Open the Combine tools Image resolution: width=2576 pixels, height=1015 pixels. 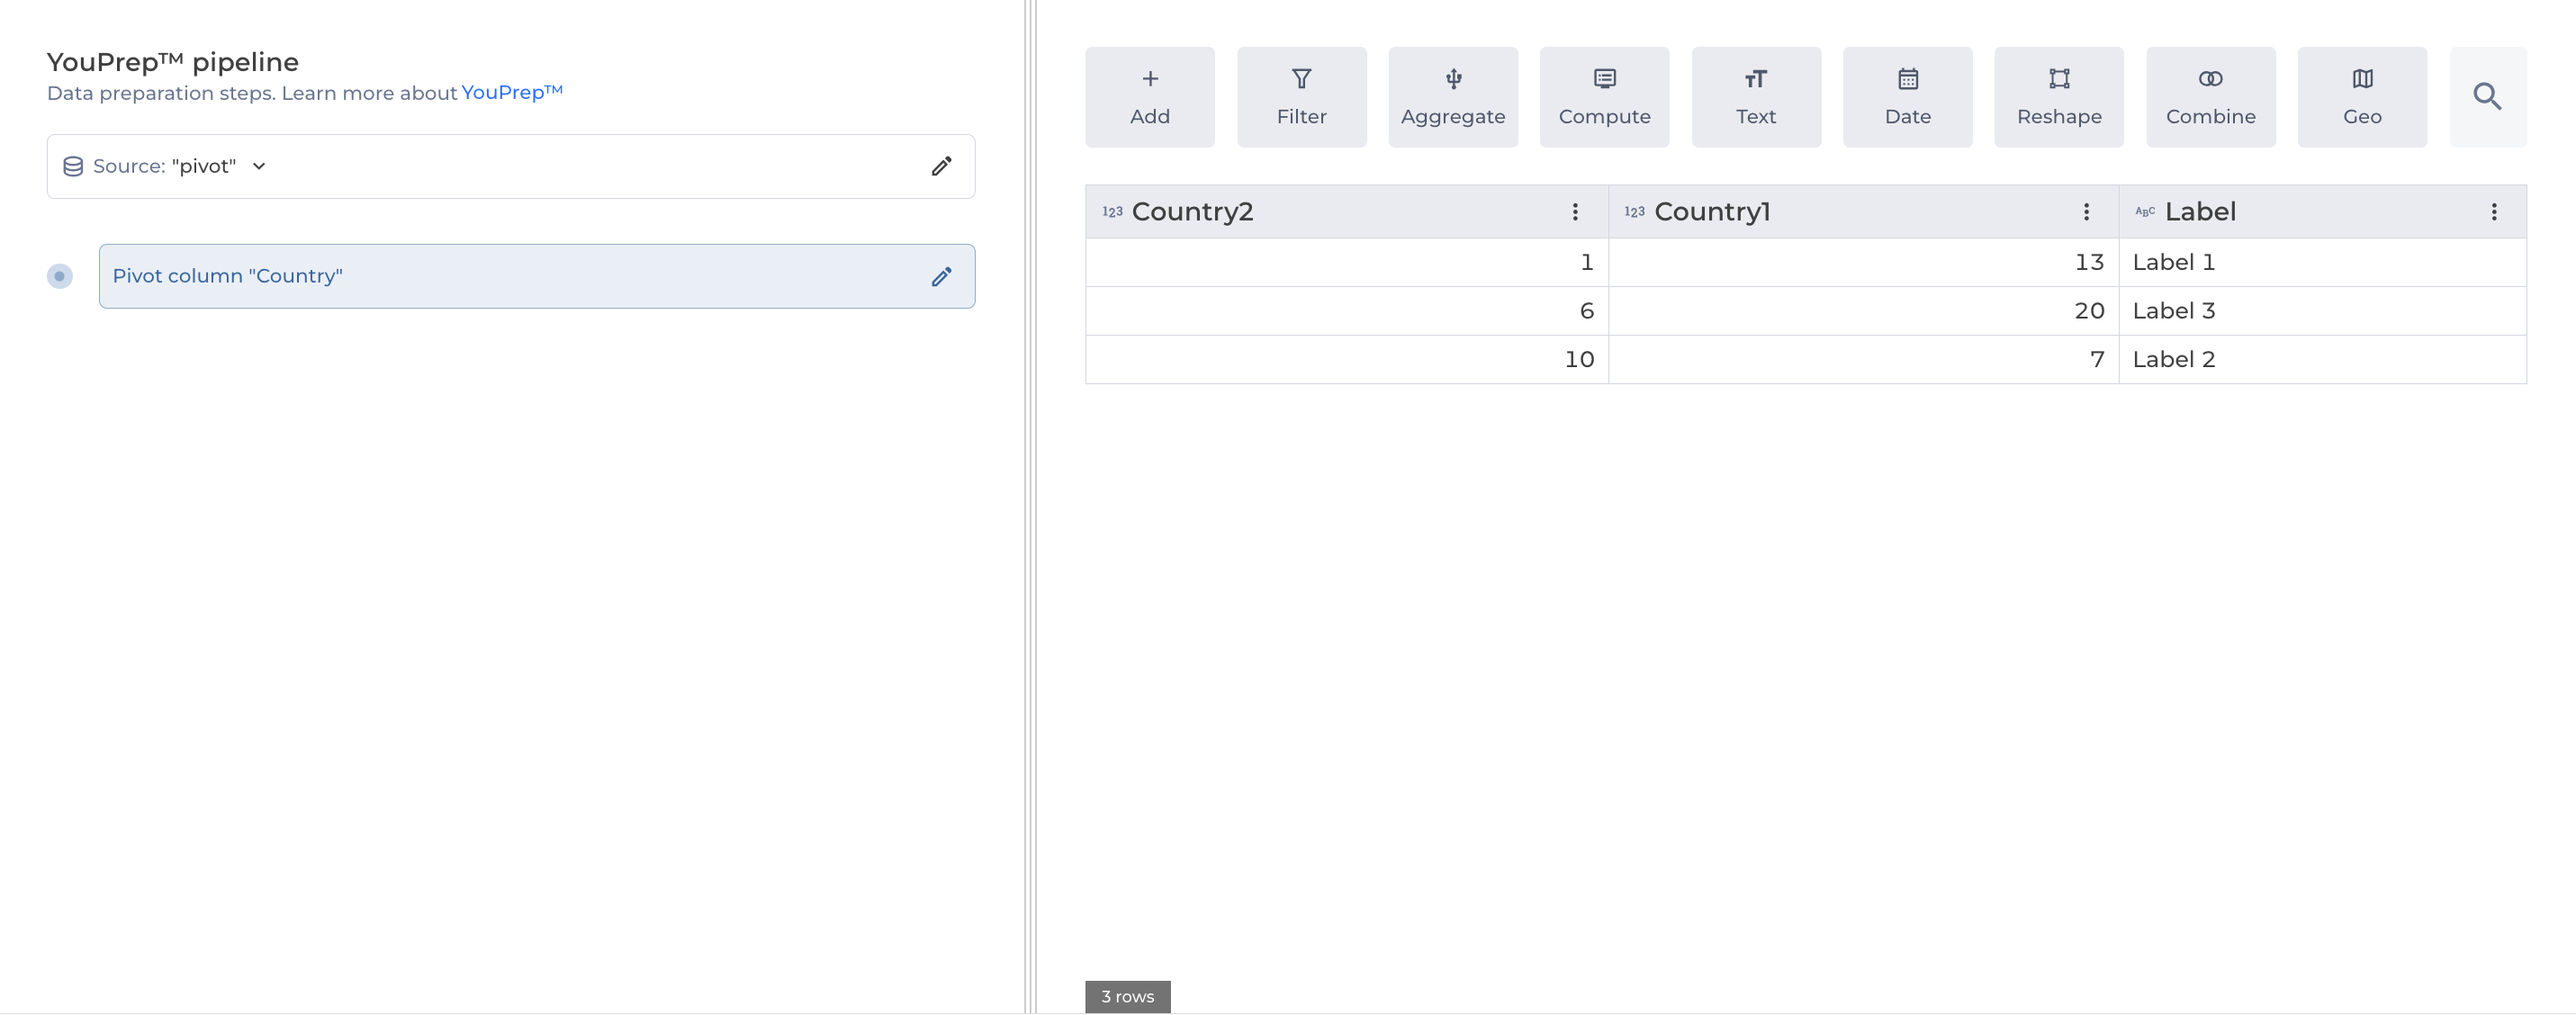pyautogui.click(x=2210, y=96)
